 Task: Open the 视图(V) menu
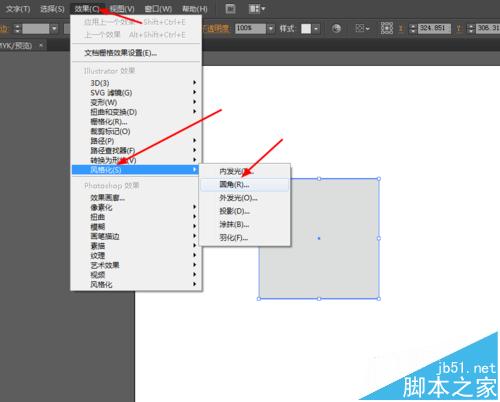(122, 9)
